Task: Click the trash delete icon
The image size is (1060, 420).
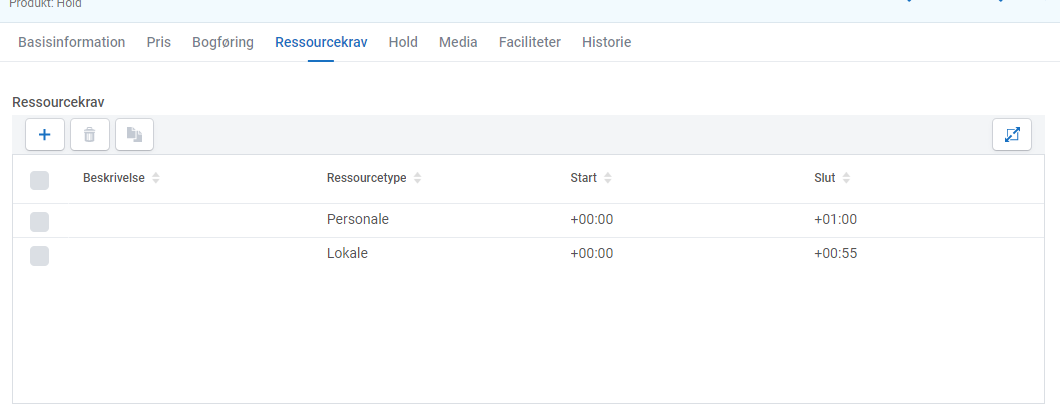Action: [89, 135]
